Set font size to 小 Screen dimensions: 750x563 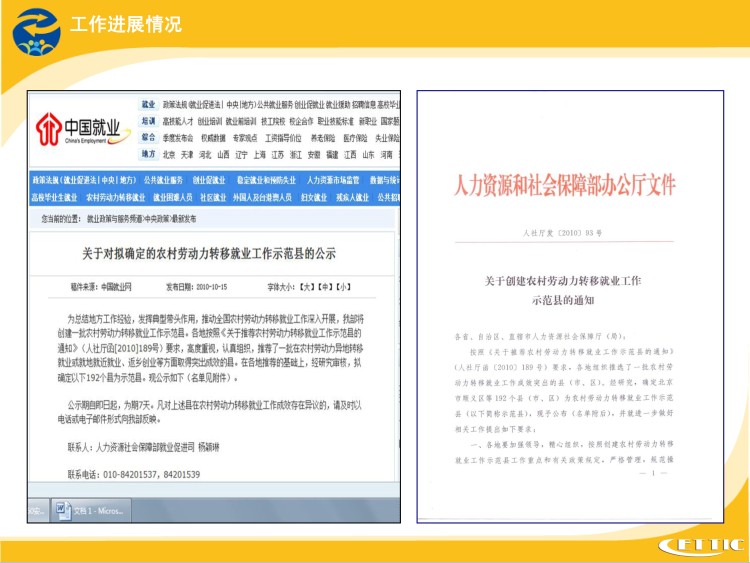[x=343, y=286]
